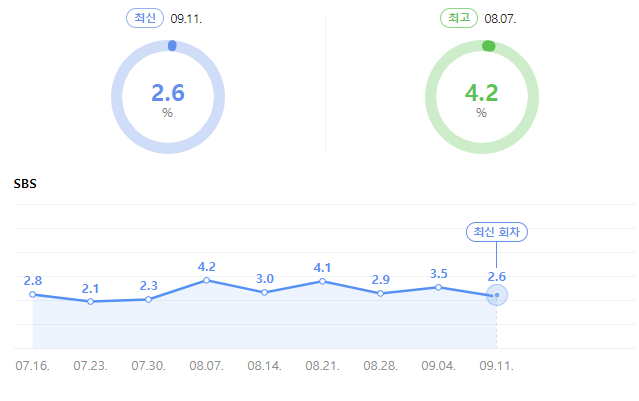Click the 2.1 data point on 07.23.
This screenshot has height=401, width=639.
point(90,302)
